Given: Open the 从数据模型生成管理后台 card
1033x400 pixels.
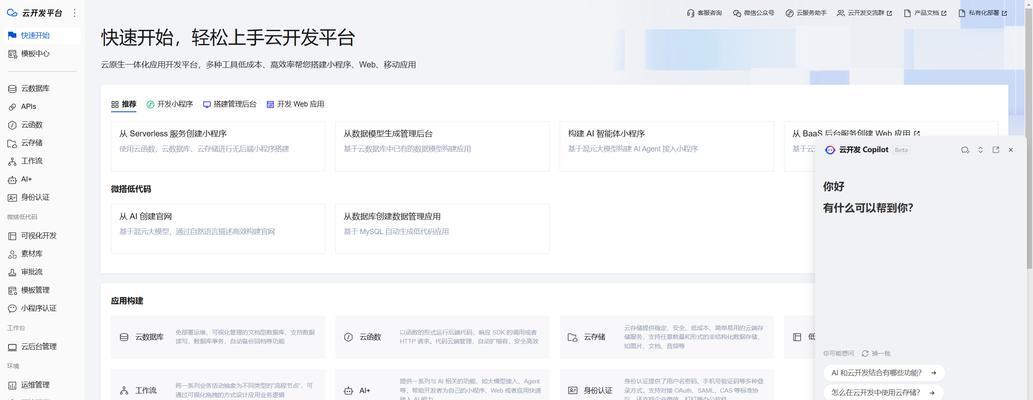Looking at the screenshot, I should pos(442,146).
